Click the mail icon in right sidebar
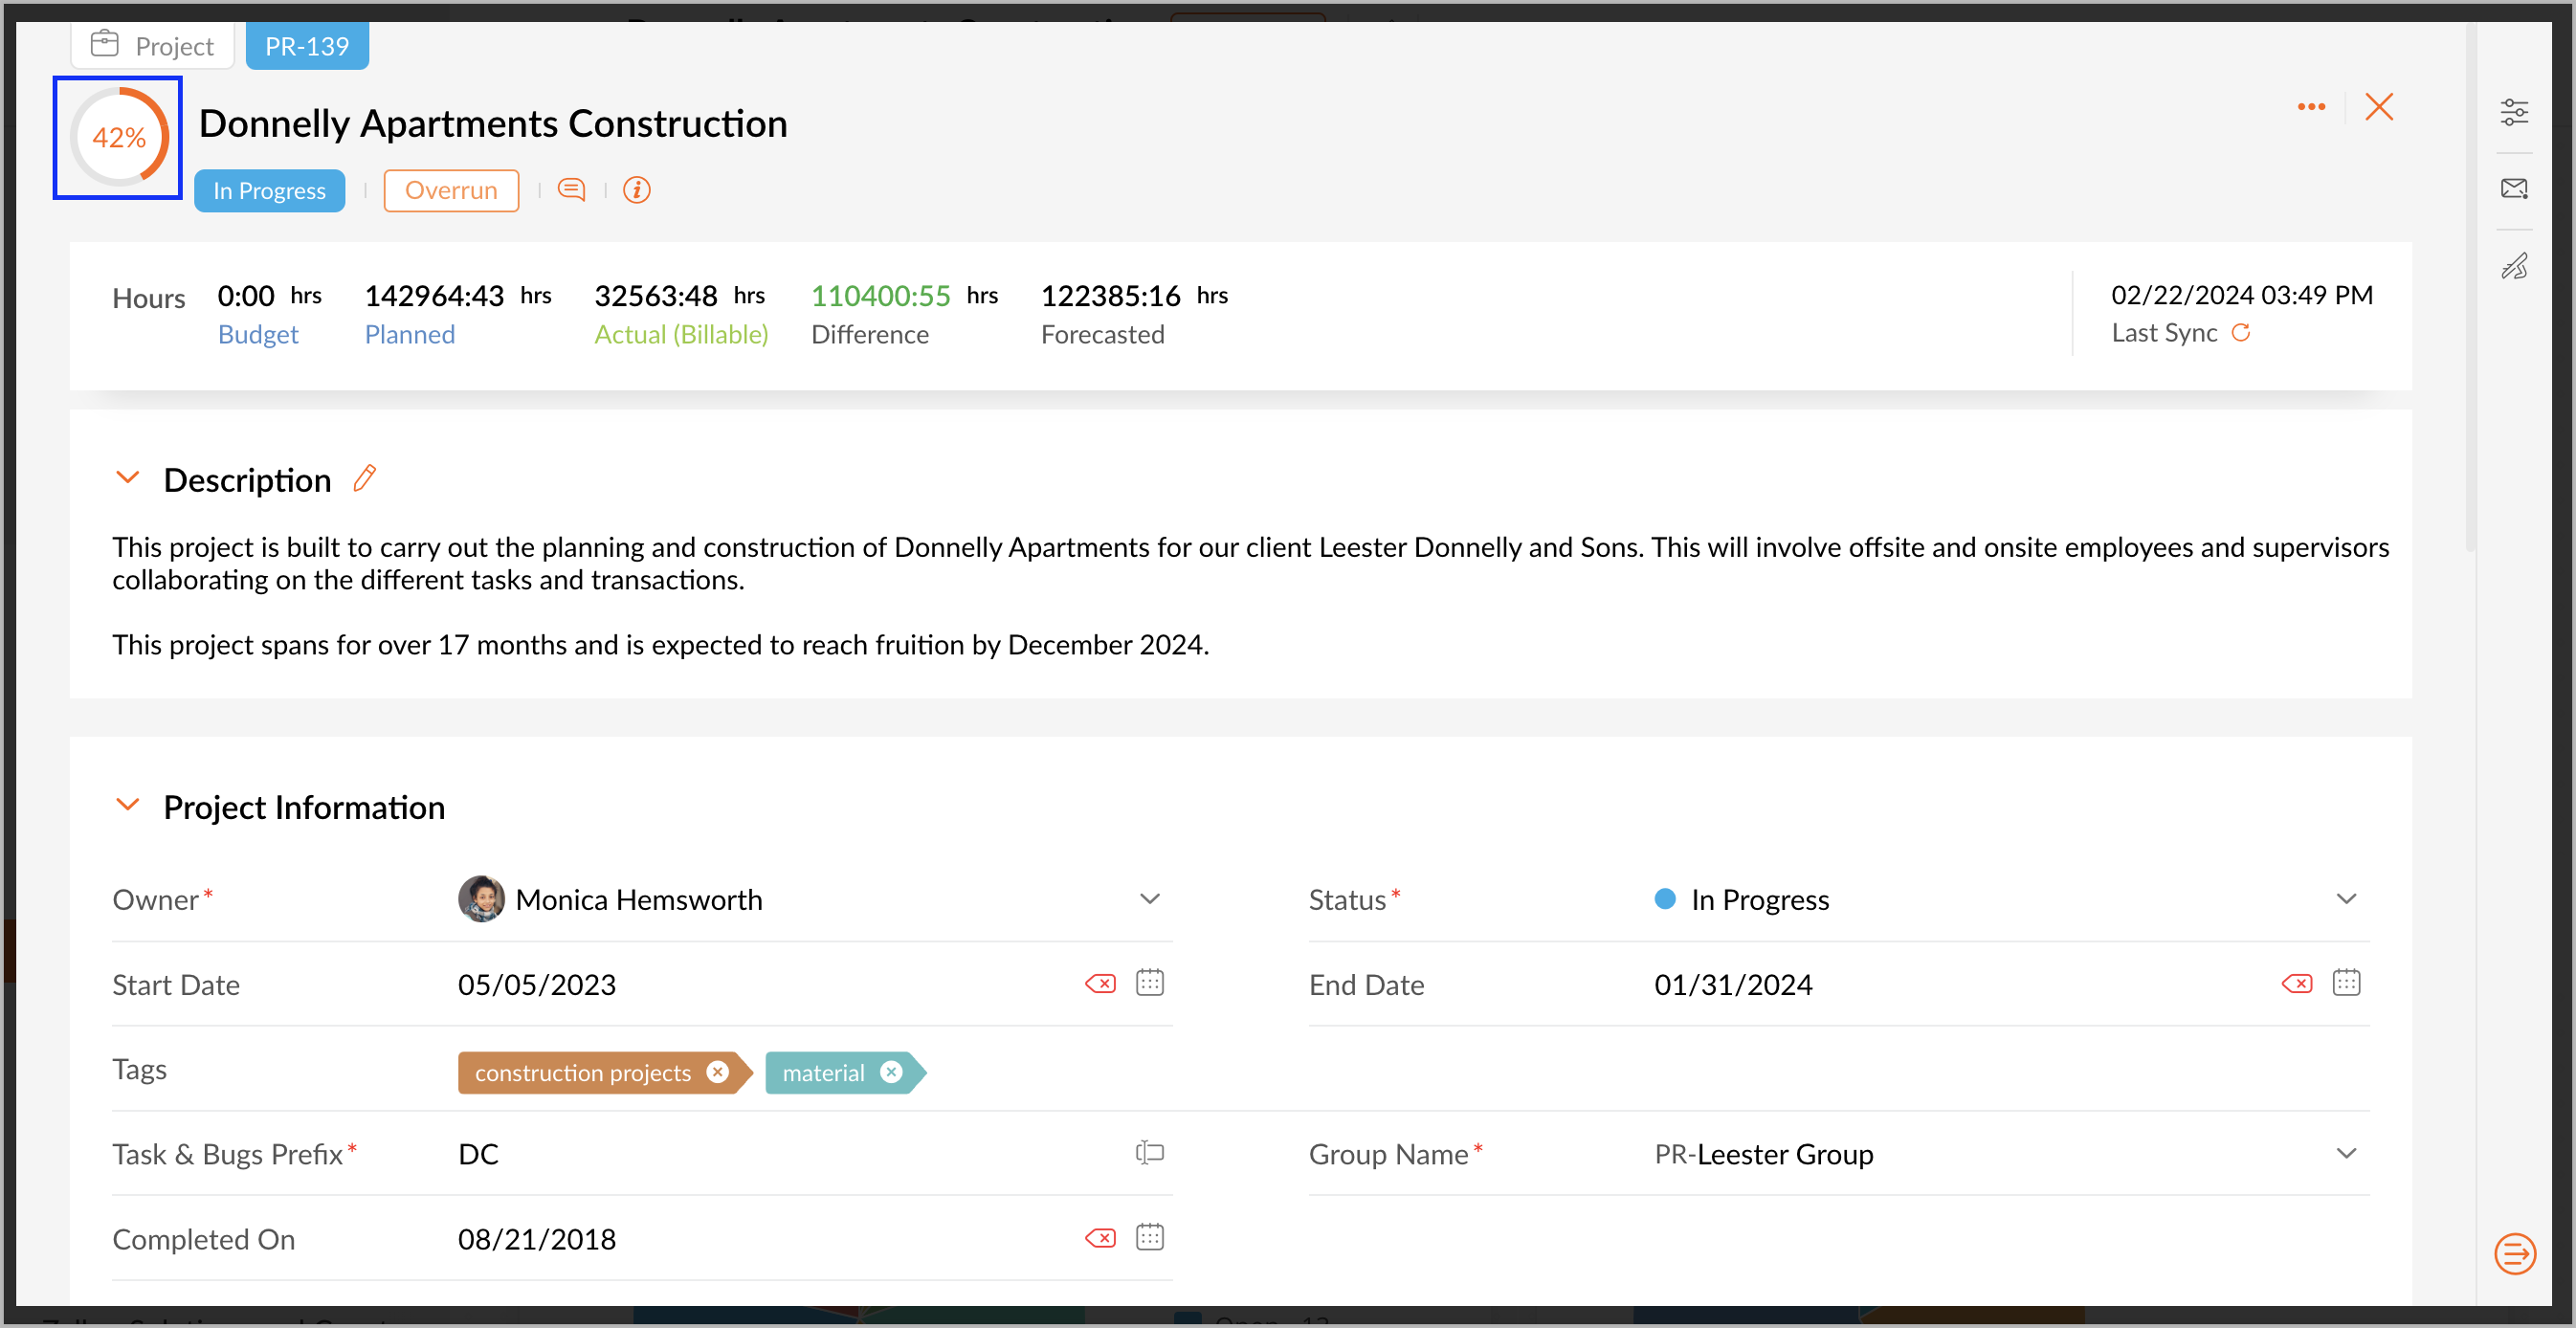The image size is (2576, 1328). (x=2514, y=189)
